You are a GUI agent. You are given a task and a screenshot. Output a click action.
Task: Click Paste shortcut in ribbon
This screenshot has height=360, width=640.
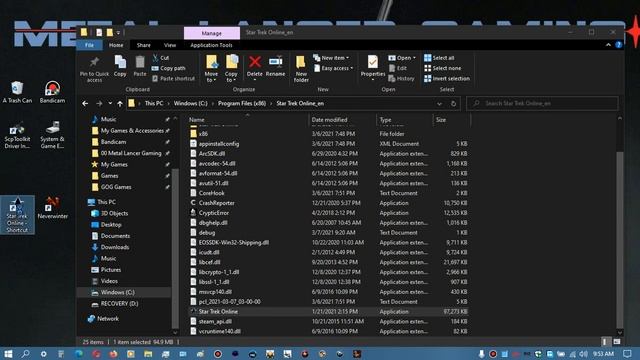click(173, 78)
